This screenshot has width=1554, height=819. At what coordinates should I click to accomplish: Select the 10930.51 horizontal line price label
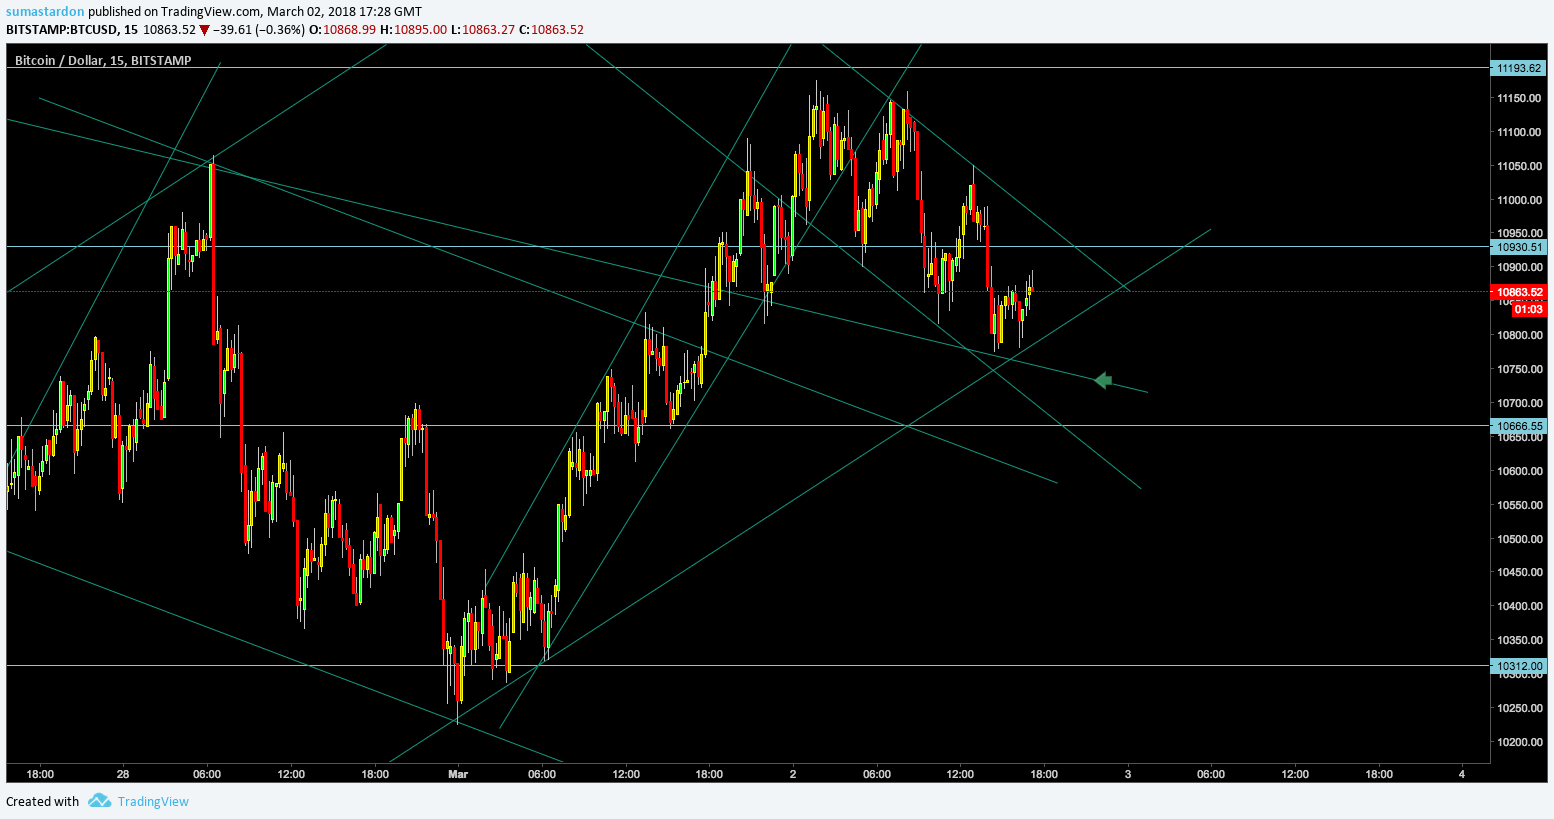(x=1518, y=247)
